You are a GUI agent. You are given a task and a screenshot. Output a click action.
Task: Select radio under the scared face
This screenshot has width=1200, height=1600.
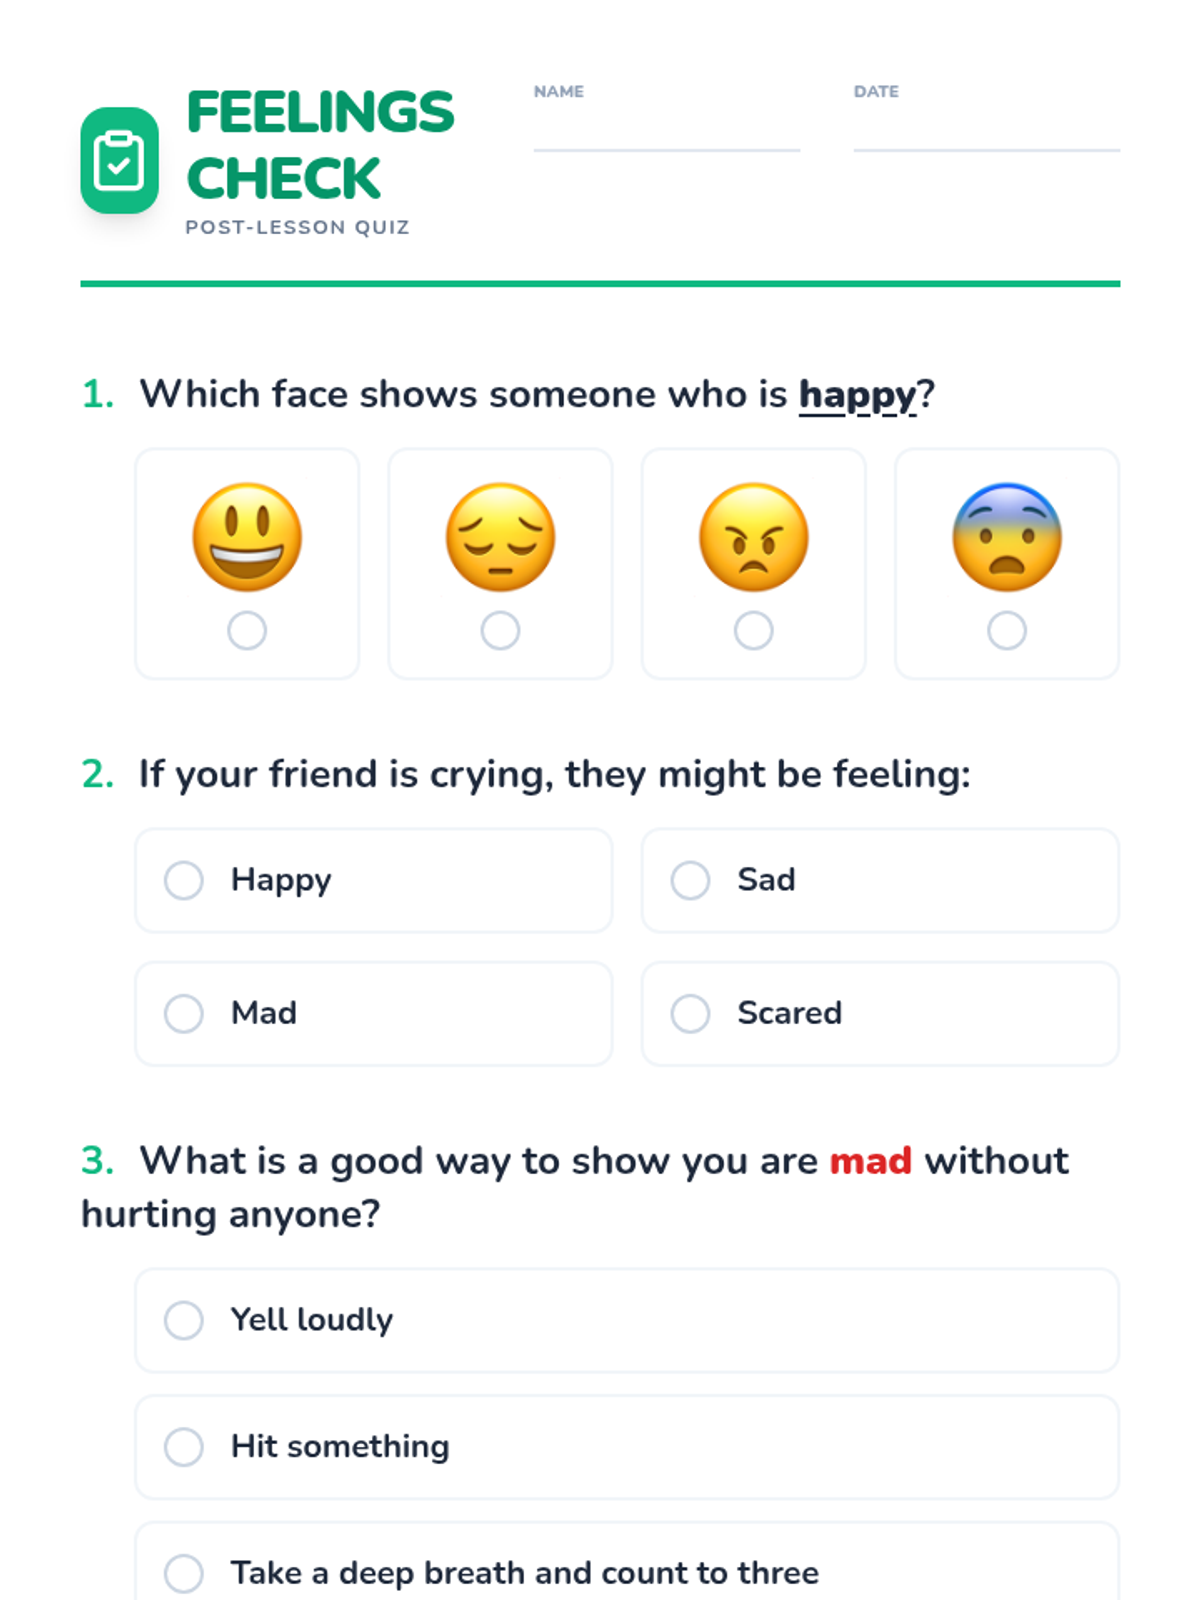click(x=1006, y=631)
